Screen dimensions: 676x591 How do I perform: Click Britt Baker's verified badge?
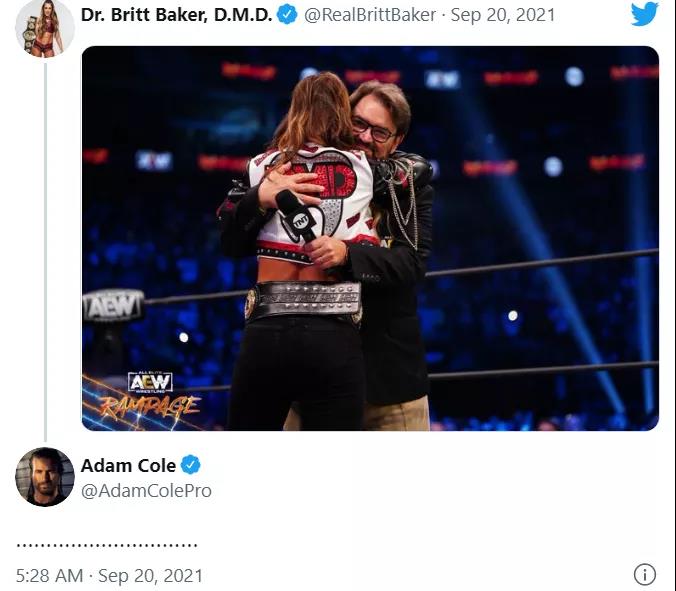tap(287, 15)
